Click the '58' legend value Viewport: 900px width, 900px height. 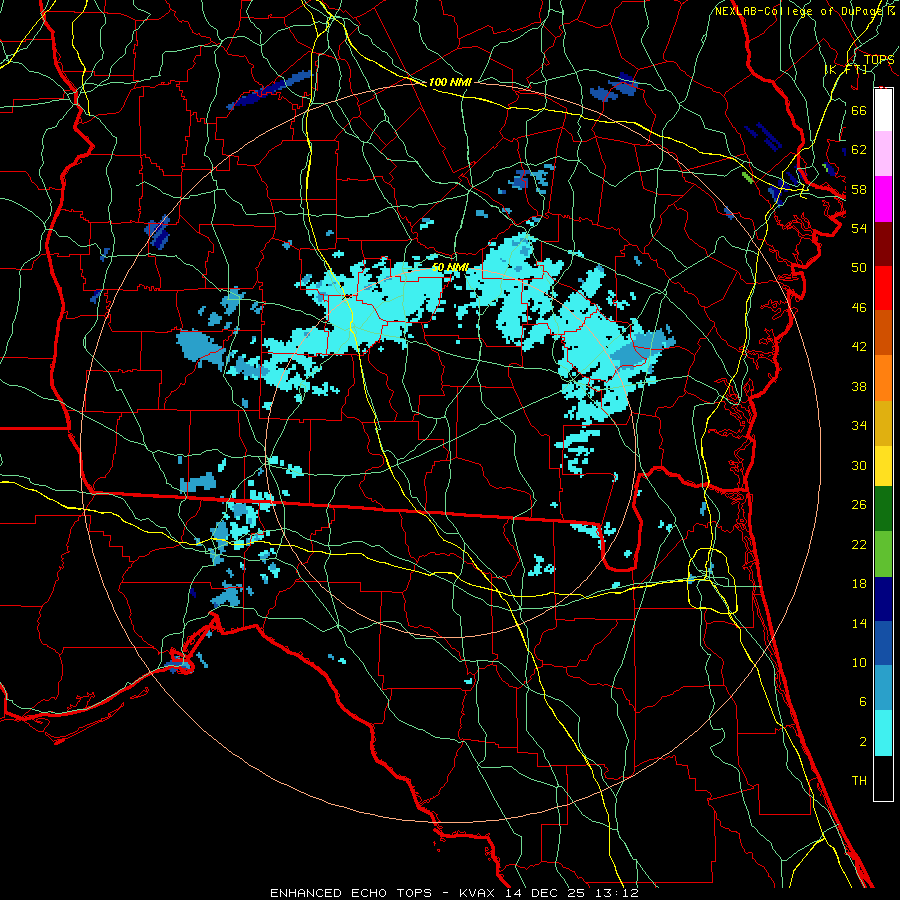point(859,189)
